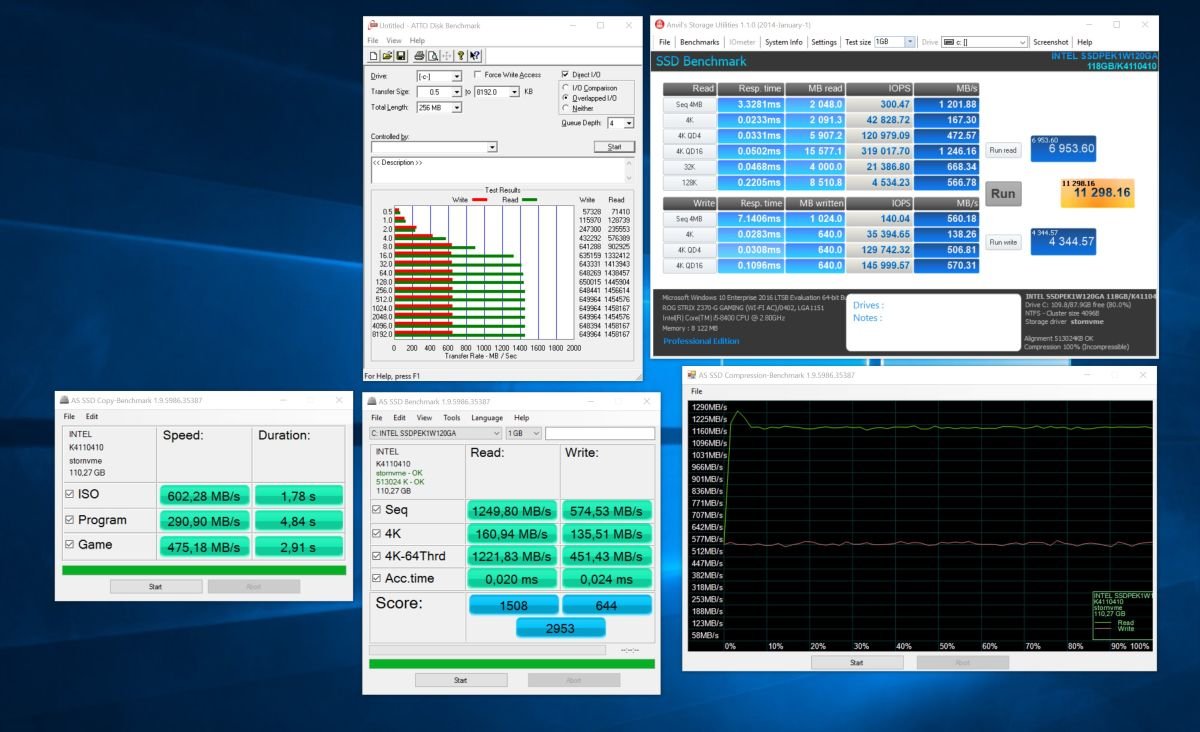Open the Total Length 256 MB dropdown
Image resolution: width=1200 pixels, height=732 pixels.
pyautogui.click(x=457, y=107)
